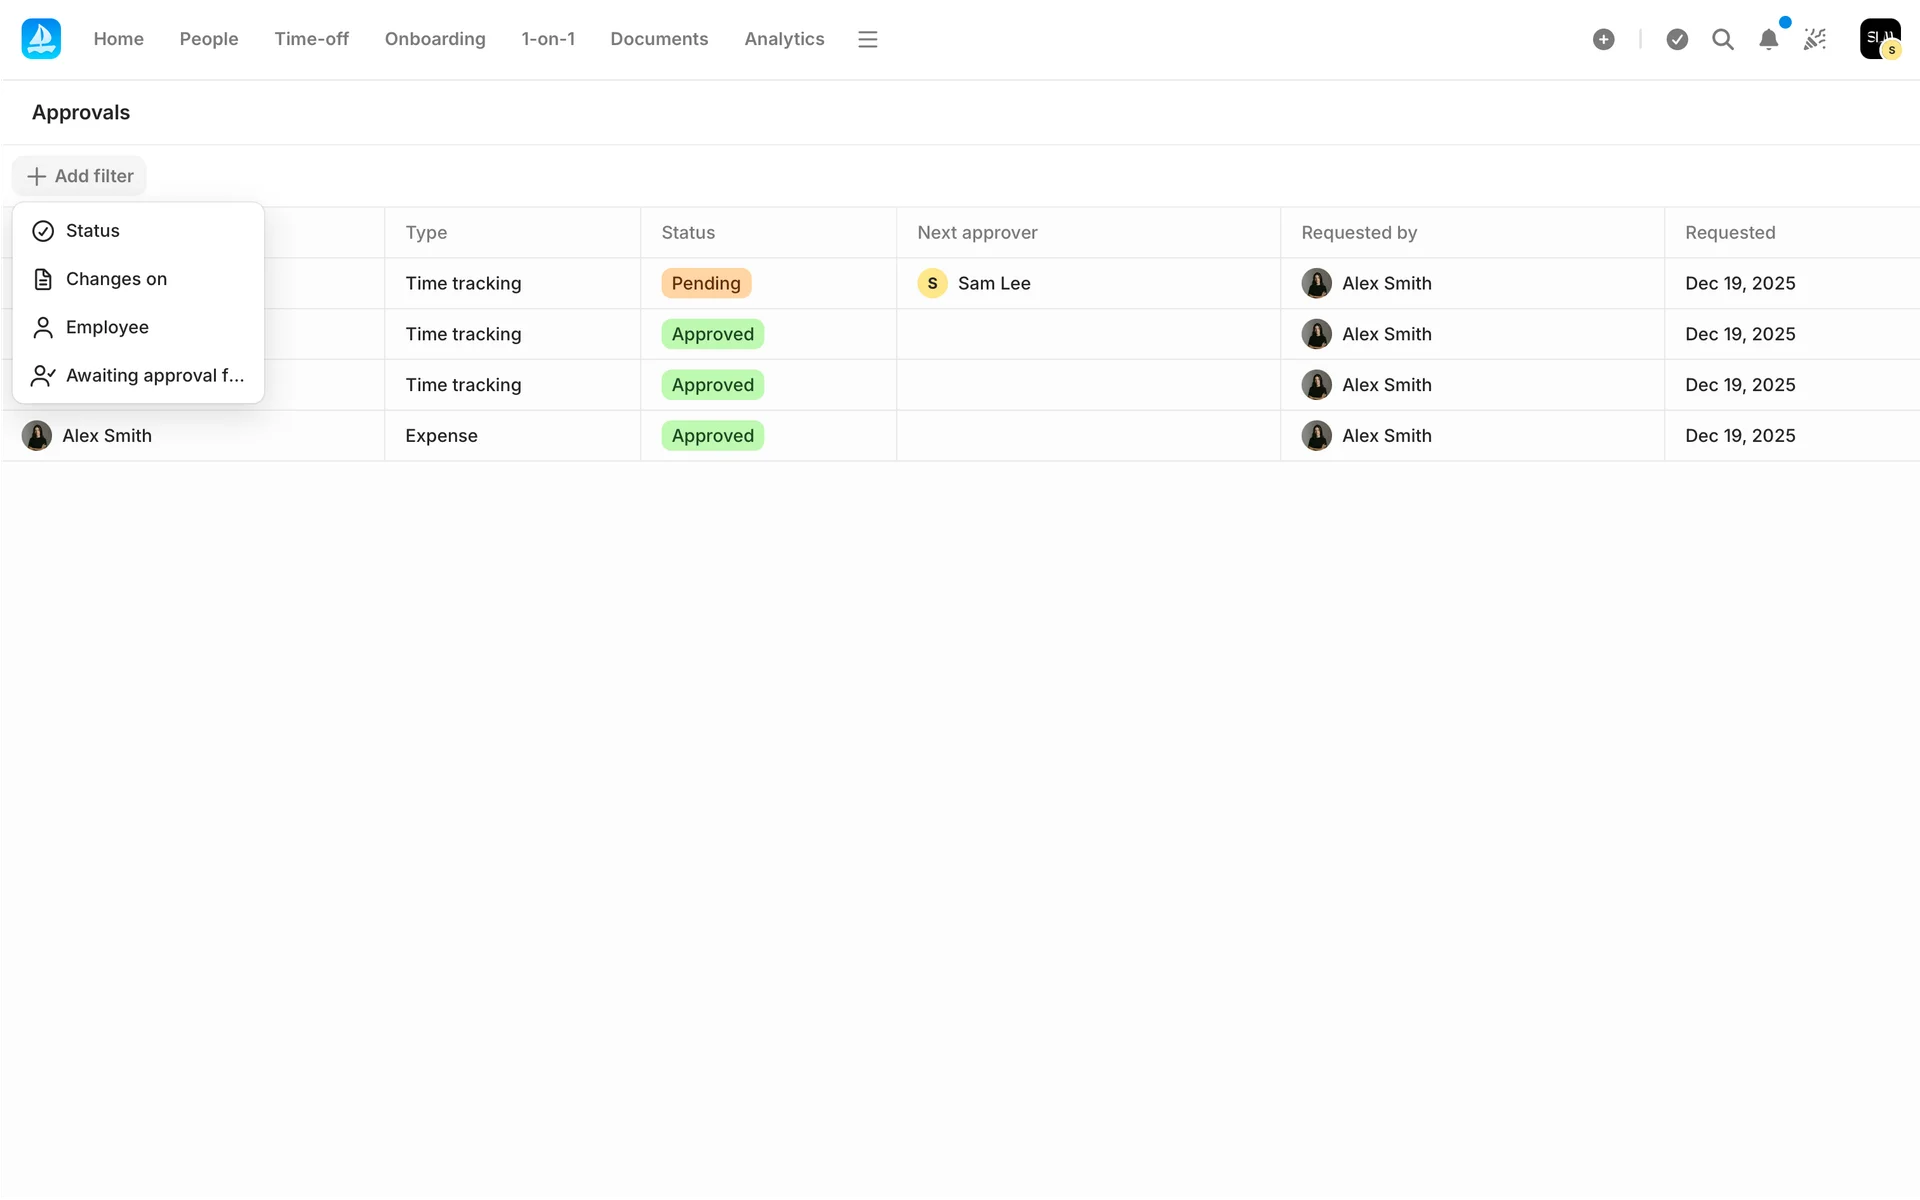Open the Analytics tab
Viewport: 1920px width, 1200px height.
tap(784, 39)
